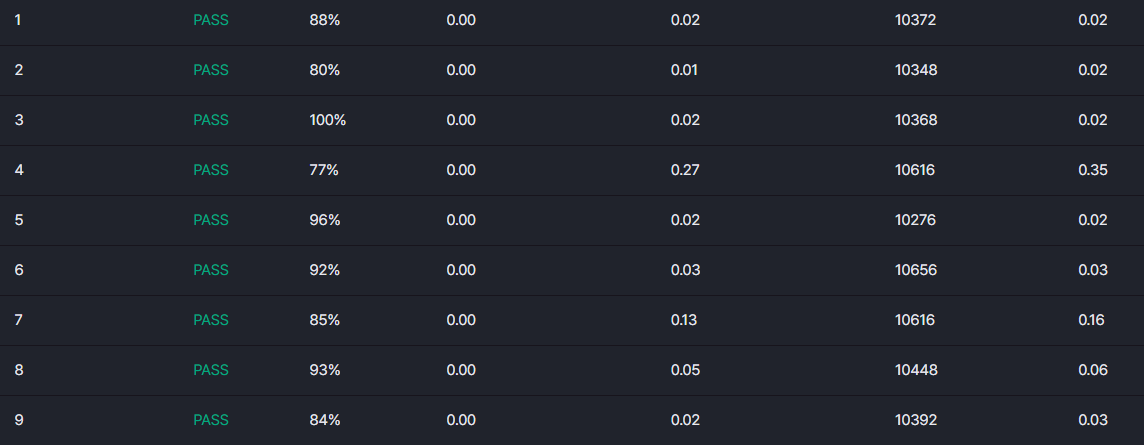The height and width of the screenshot is (445, 1144).
Task: Click the 0.27 value in row 4
Action: point(685,170)
